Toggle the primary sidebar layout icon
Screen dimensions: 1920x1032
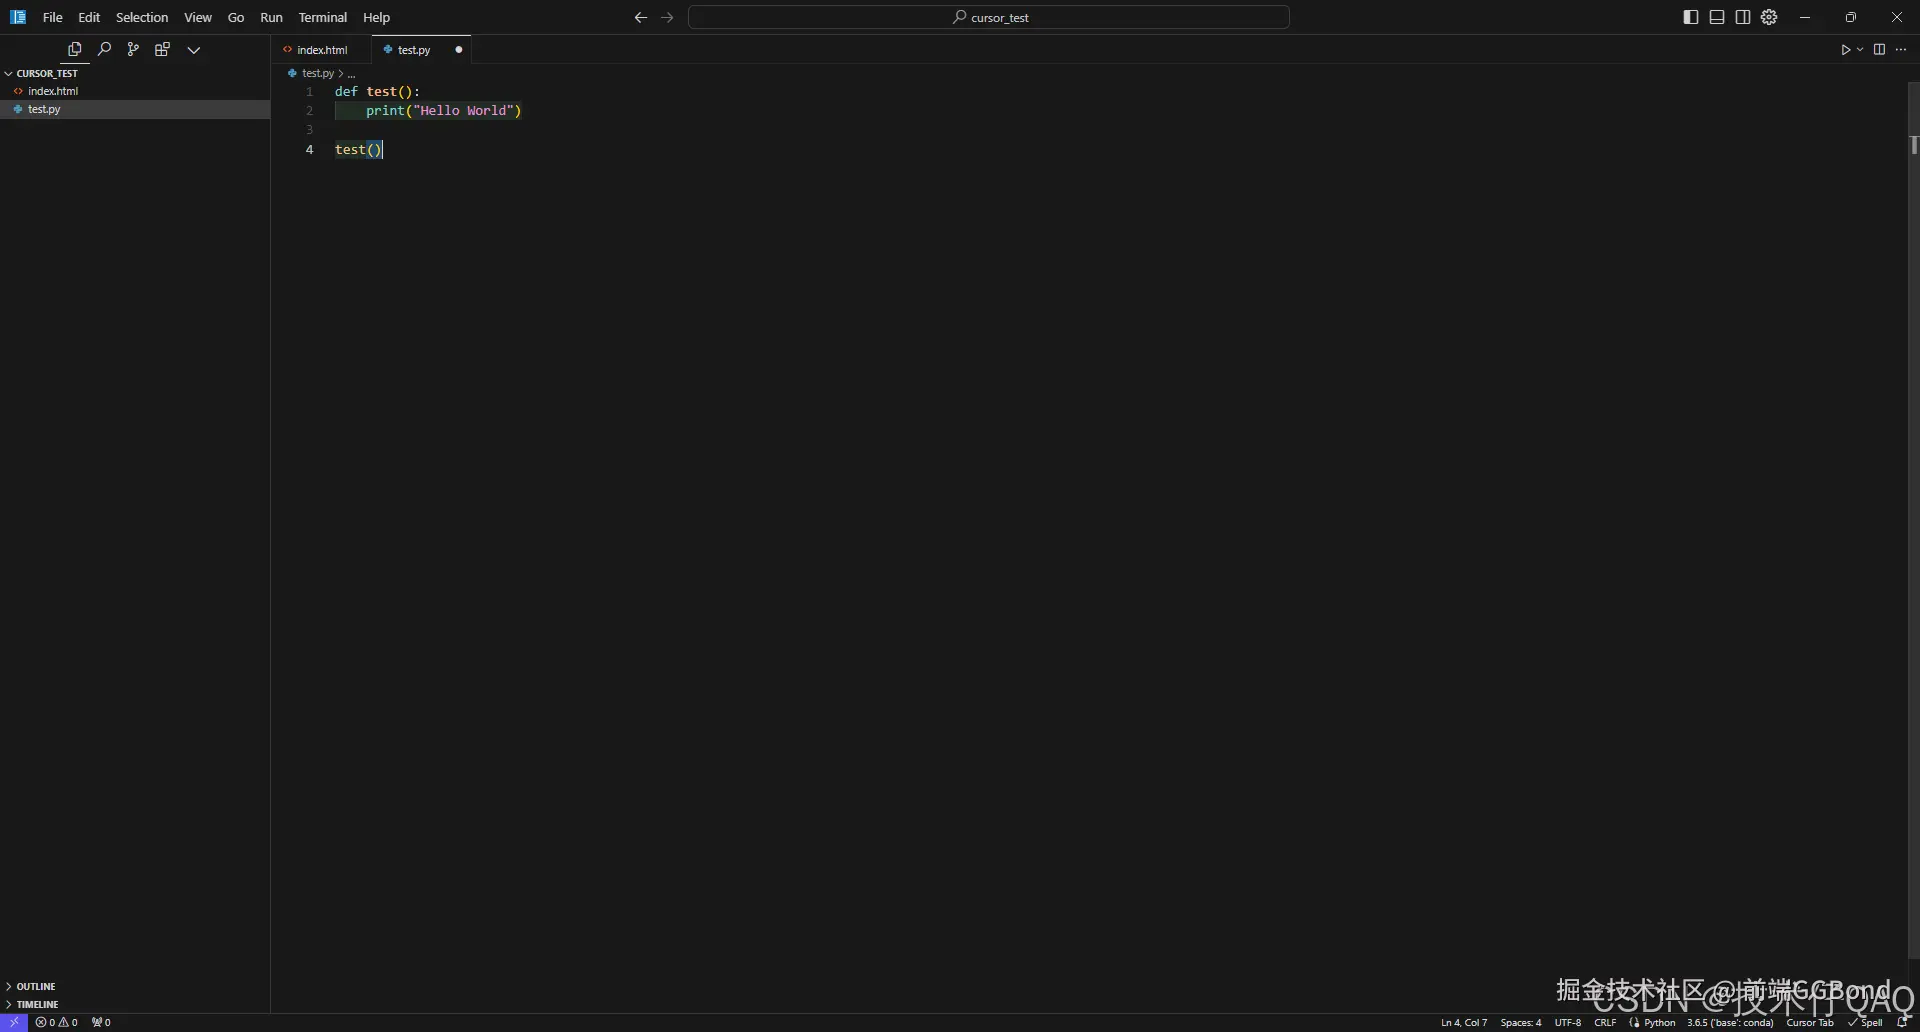pyautogui.click(x=1691, y=17)
